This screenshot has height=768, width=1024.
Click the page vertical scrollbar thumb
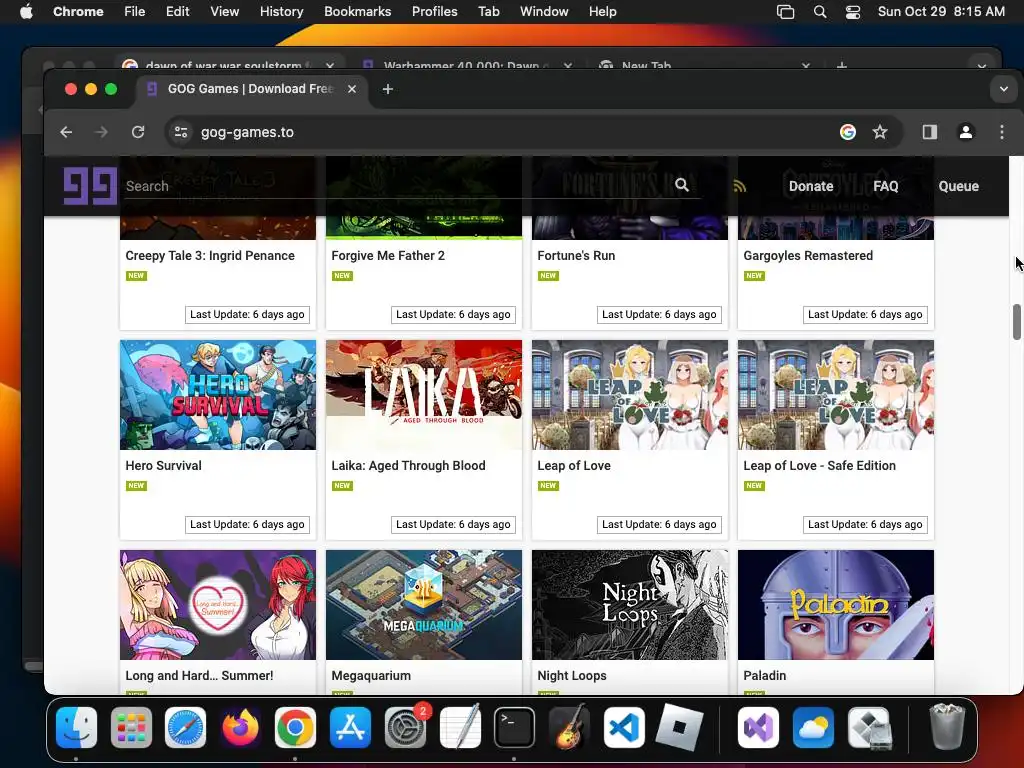click(x=1017, y=321)
